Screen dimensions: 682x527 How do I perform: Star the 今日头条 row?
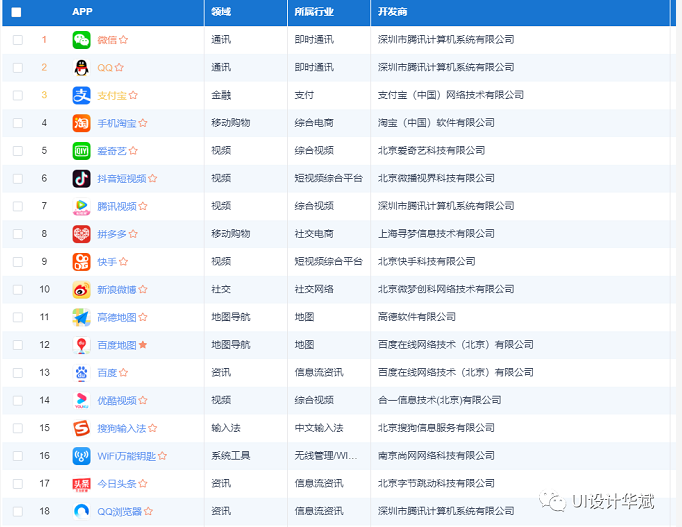[x=143, y=484]
